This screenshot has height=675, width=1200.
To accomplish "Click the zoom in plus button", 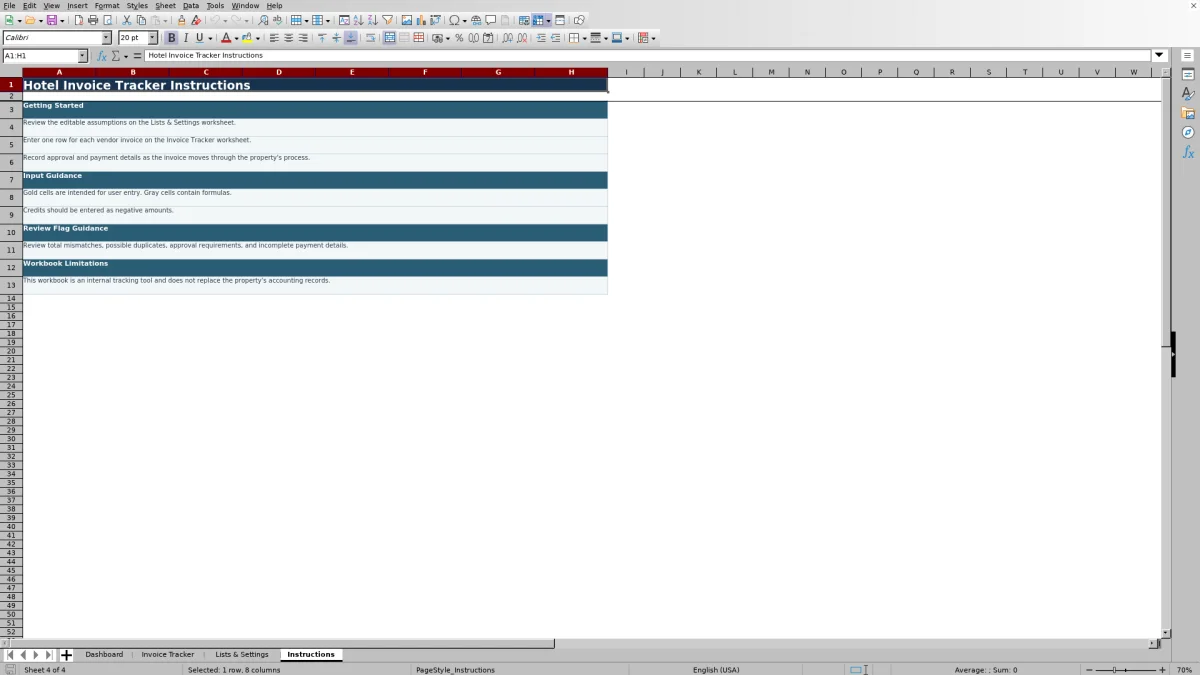I will coord(1162,670).
